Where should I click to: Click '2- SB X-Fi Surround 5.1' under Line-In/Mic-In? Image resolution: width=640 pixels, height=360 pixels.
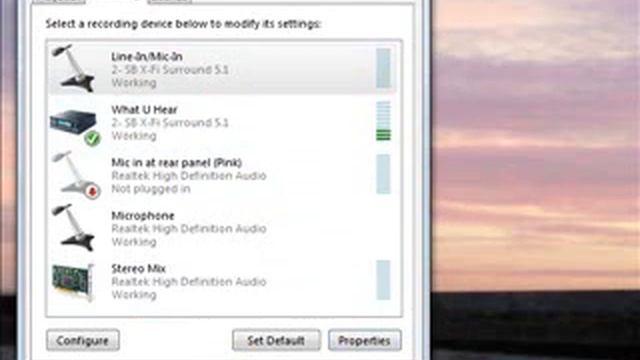click(x=170, y=70)
